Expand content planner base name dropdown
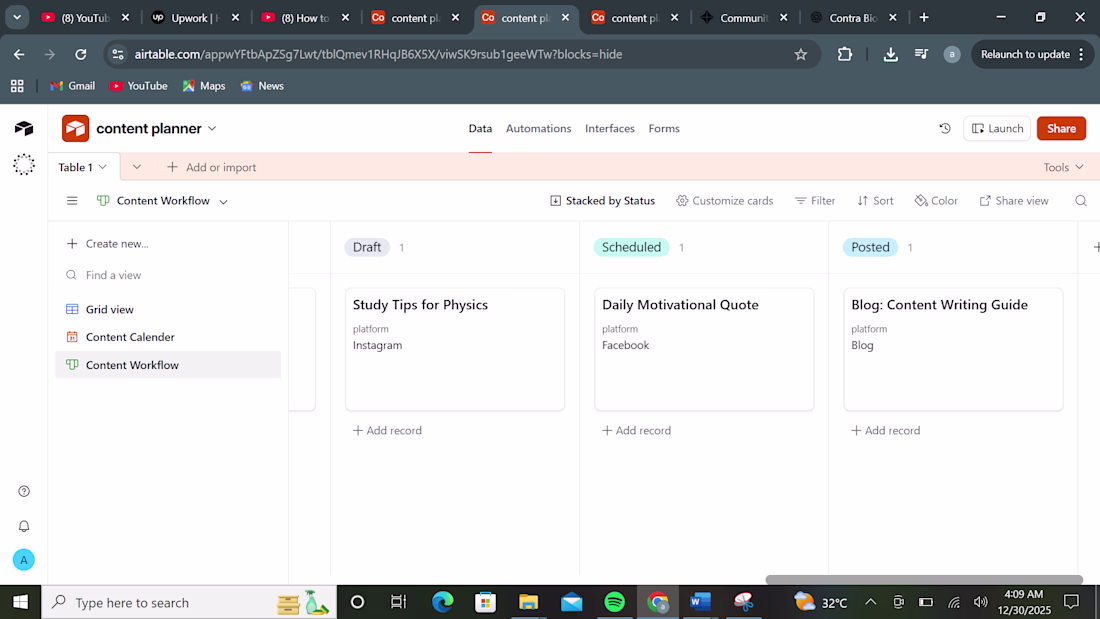The height and width of the screenshot is (619, 1100). click(212, 128)
